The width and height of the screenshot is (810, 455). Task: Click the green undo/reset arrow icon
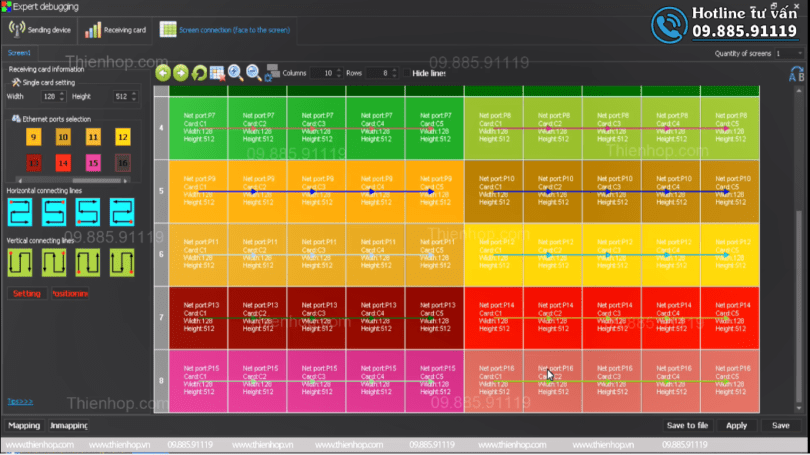(x=199, y=73)
